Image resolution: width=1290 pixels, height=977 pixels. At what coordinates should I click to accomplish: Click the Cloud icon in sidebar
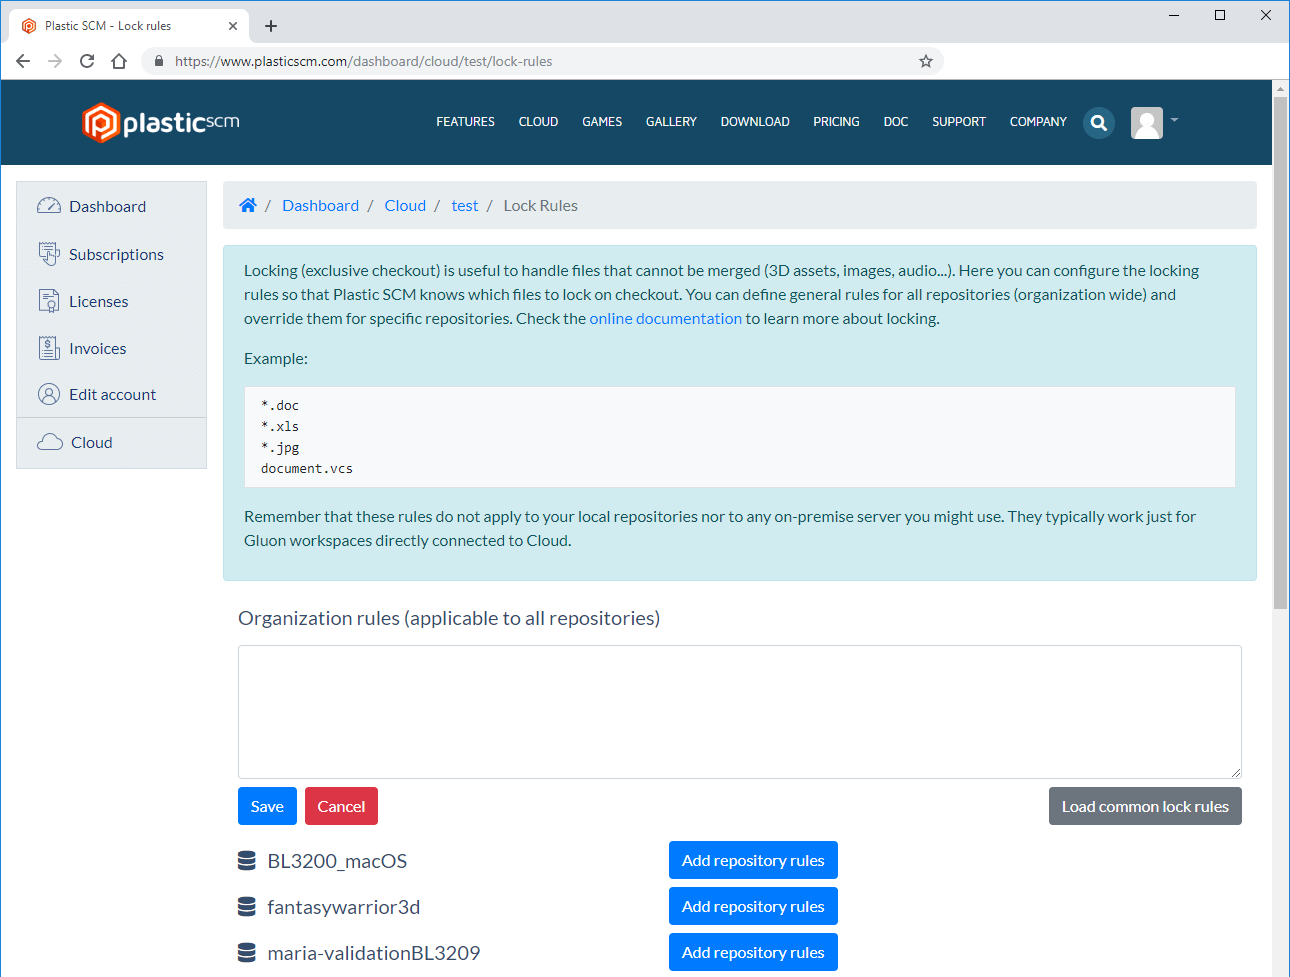tap(50, 442)
